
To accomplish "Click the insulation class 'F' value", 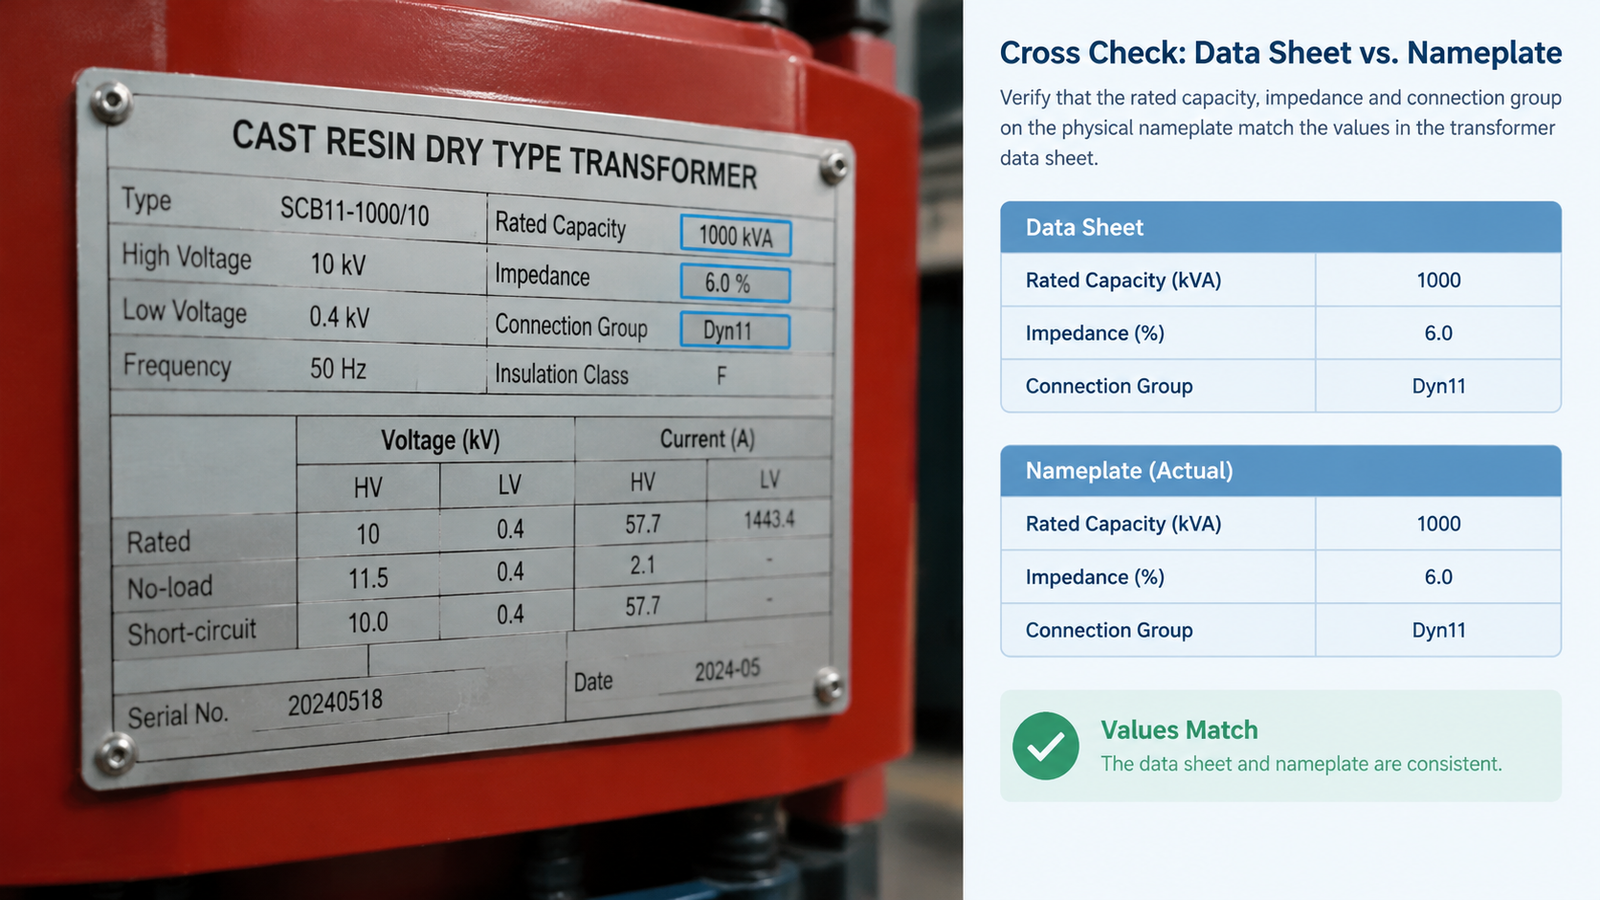I will [721, 376].
